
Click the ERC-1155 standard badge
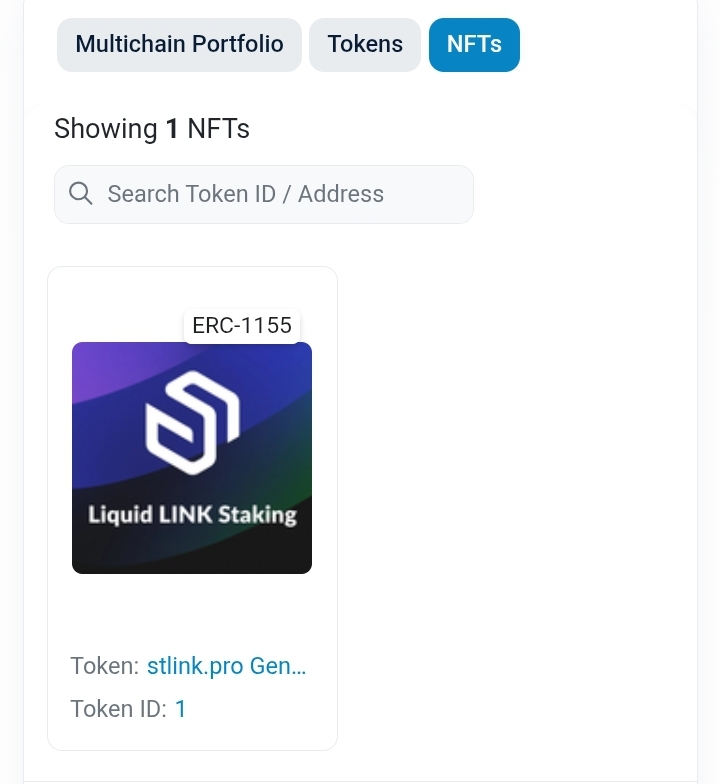[242, 326]
